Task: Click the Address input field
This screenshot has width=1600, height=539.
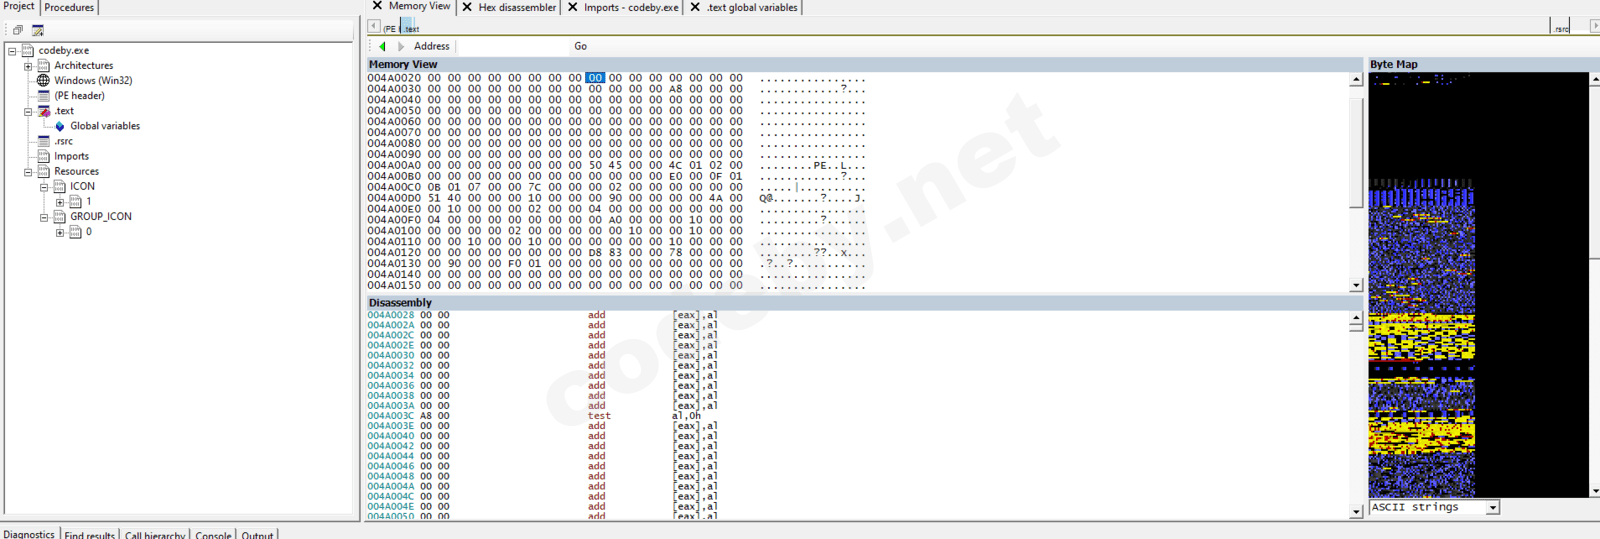Action: click(x=511, y=46)
